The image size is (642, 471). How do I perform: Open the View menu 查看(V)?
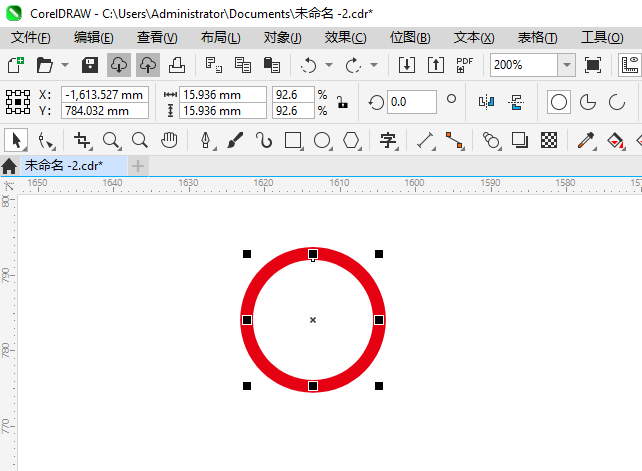point(157,38)
